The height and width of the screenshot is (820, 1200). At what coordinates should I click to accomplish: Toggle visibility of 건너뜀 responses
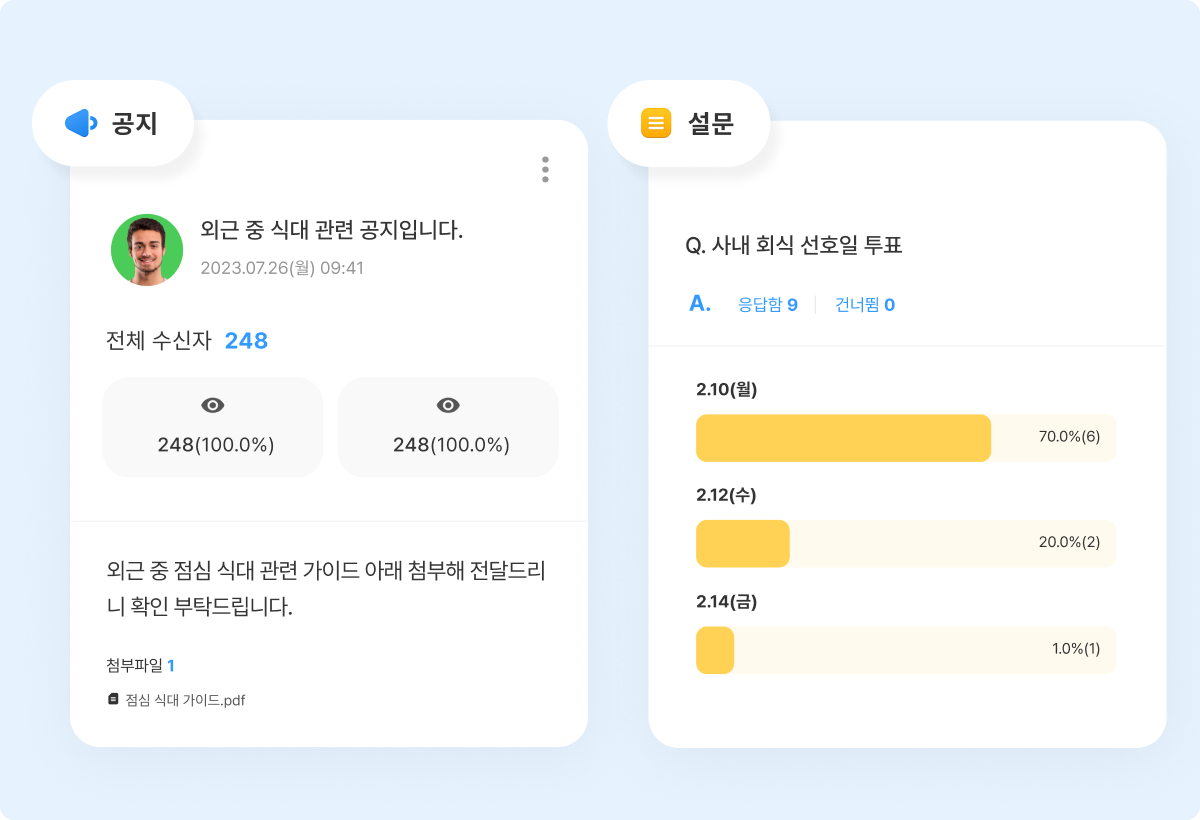click(863, 305)
